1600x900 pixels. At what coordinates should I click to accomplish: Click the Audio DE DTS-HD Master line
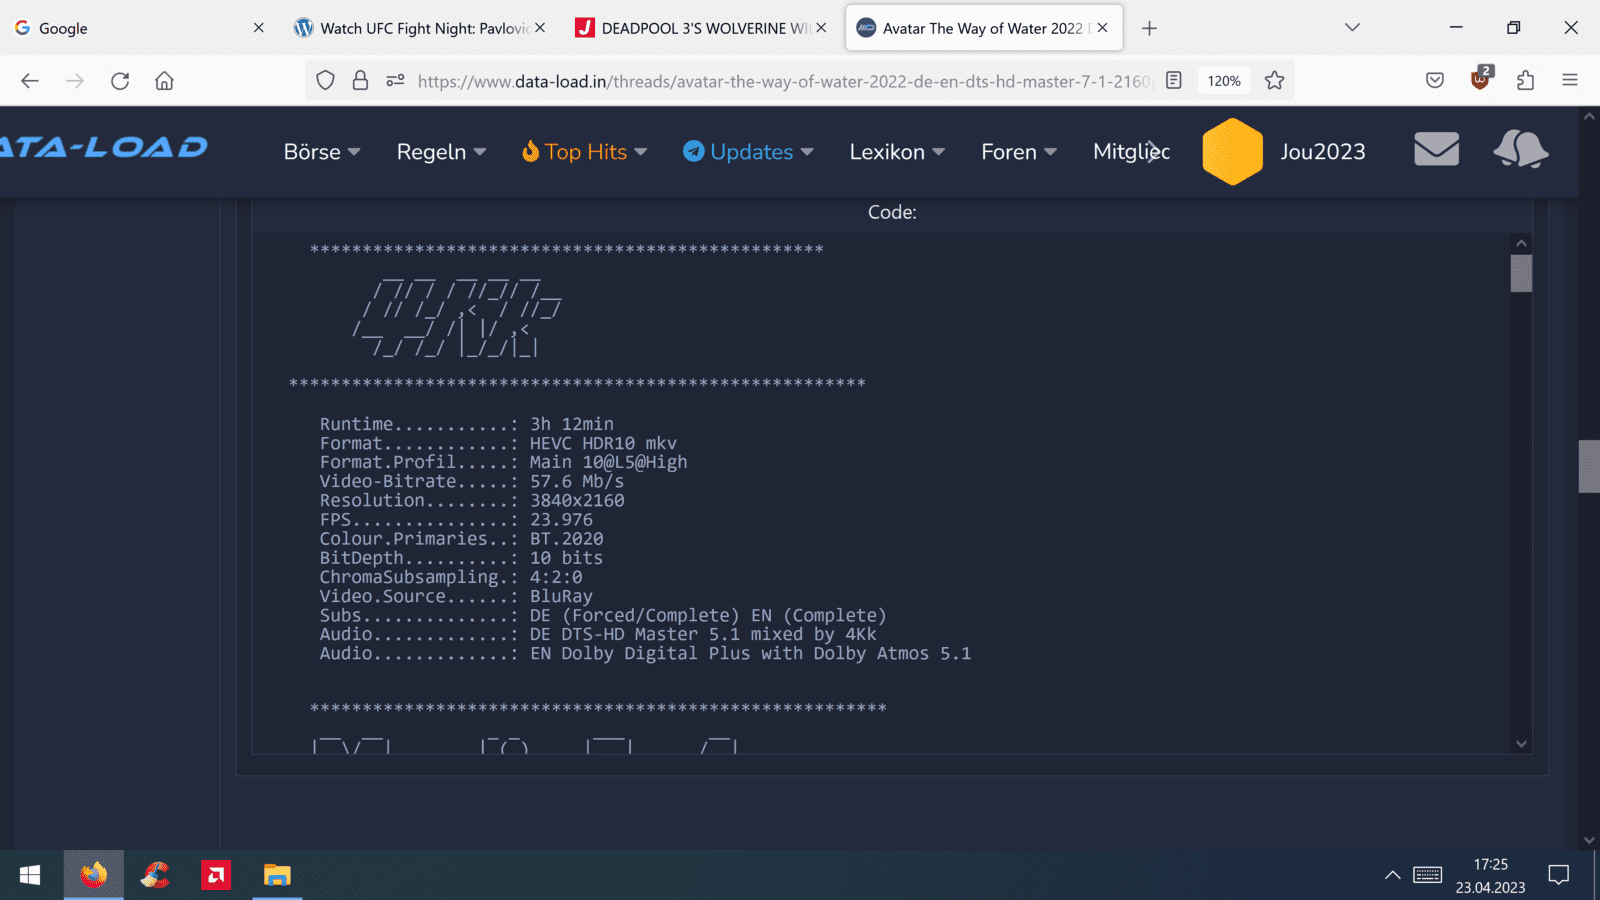click(x=598, y=634)
